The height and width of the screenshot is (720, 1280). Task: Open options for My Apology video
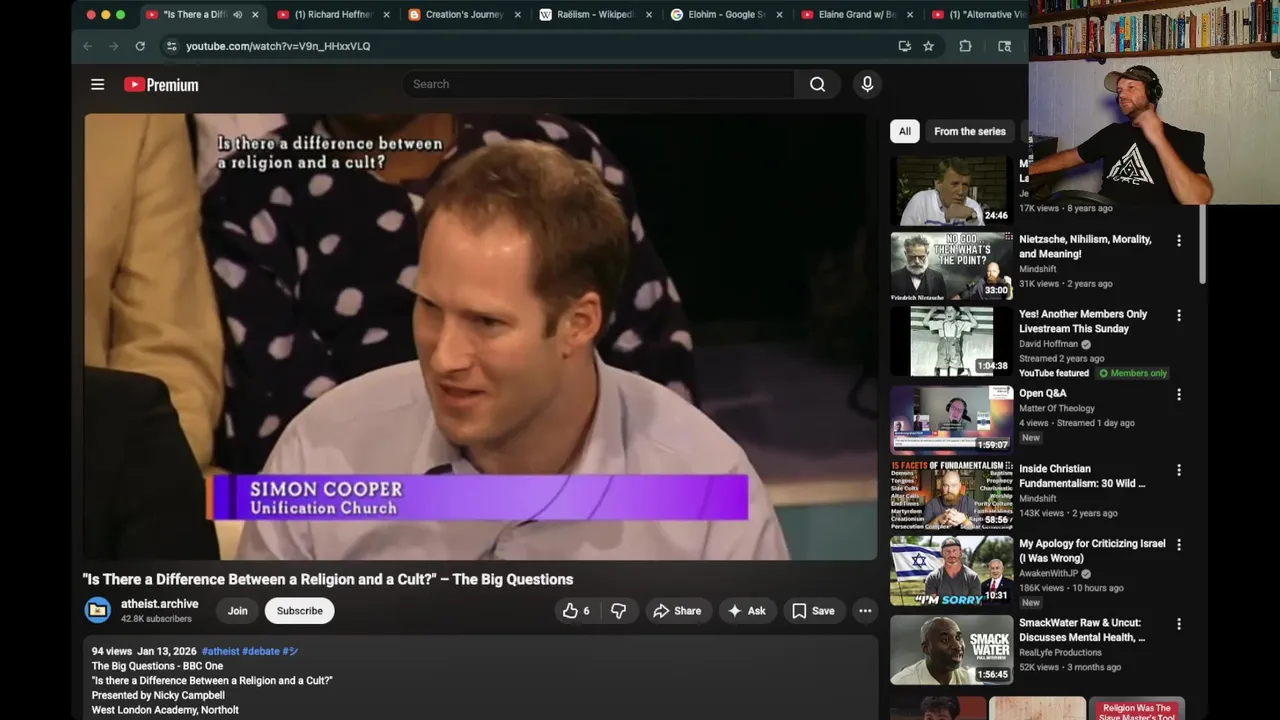click(x=1178, y=545)
